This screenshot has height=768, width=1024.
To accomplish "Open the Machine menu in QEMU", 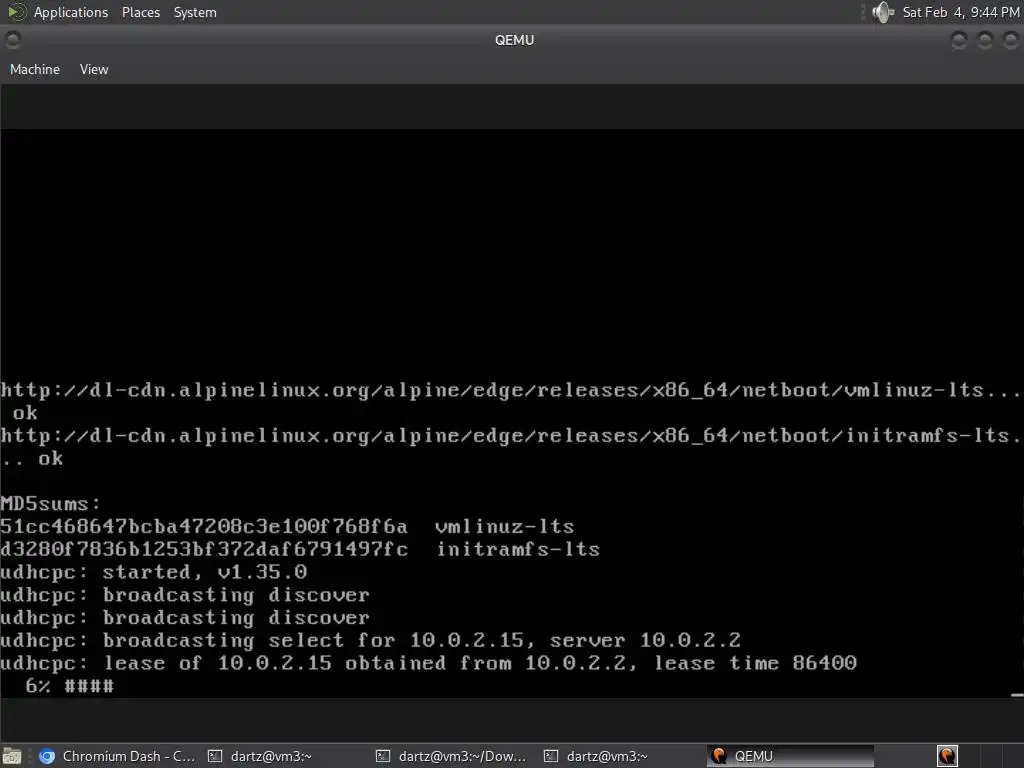I will [x=35, y=69].
